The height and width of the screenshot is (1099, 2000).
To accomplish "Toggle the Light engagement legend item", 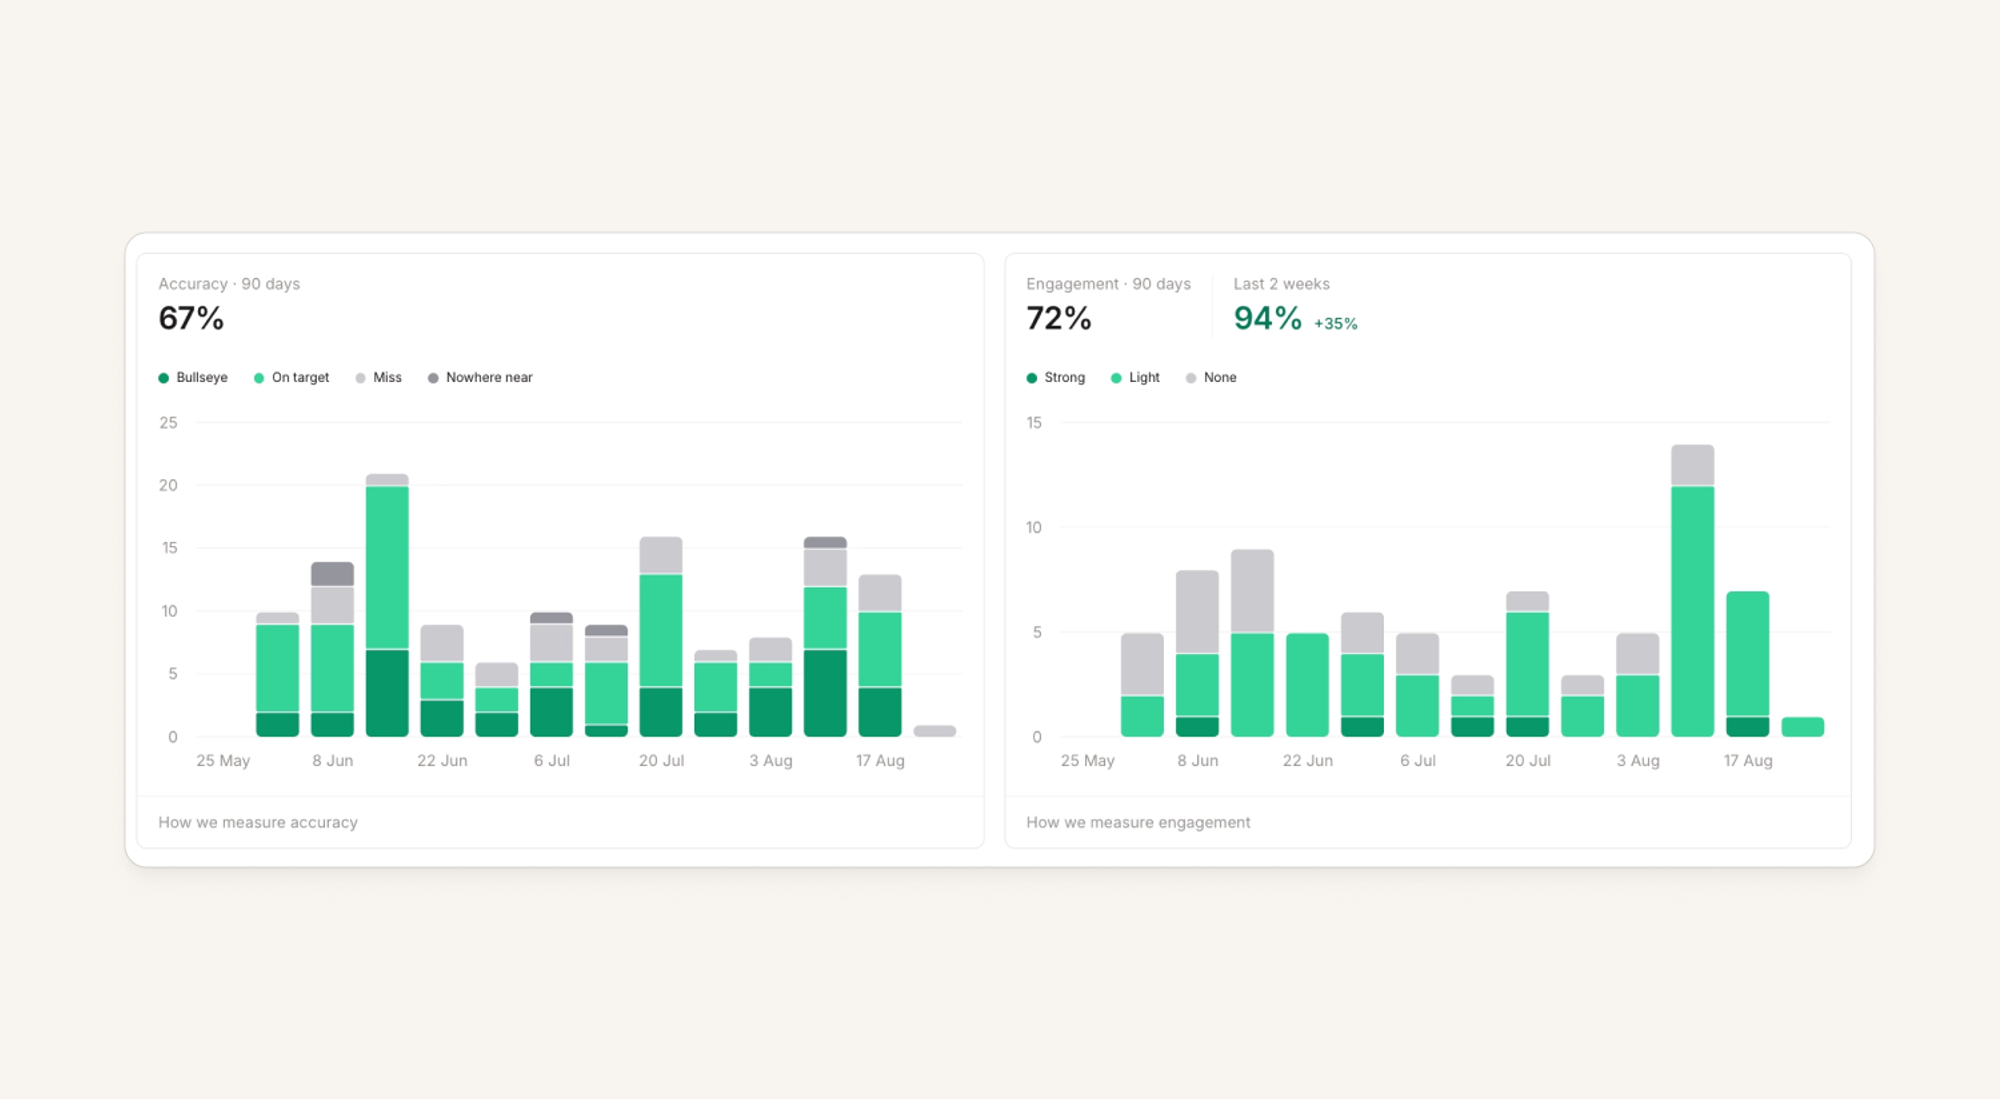I will coord(1135,377).
